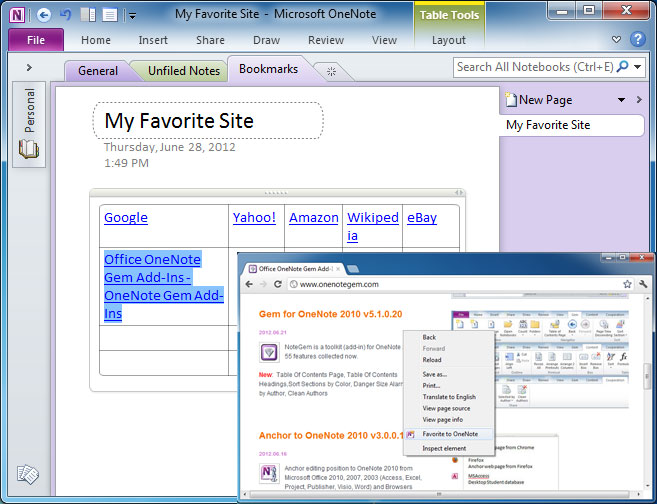Select the My Favorite Site page tab
The width and height of the screenshot is (657, 504).
[572, 125]
